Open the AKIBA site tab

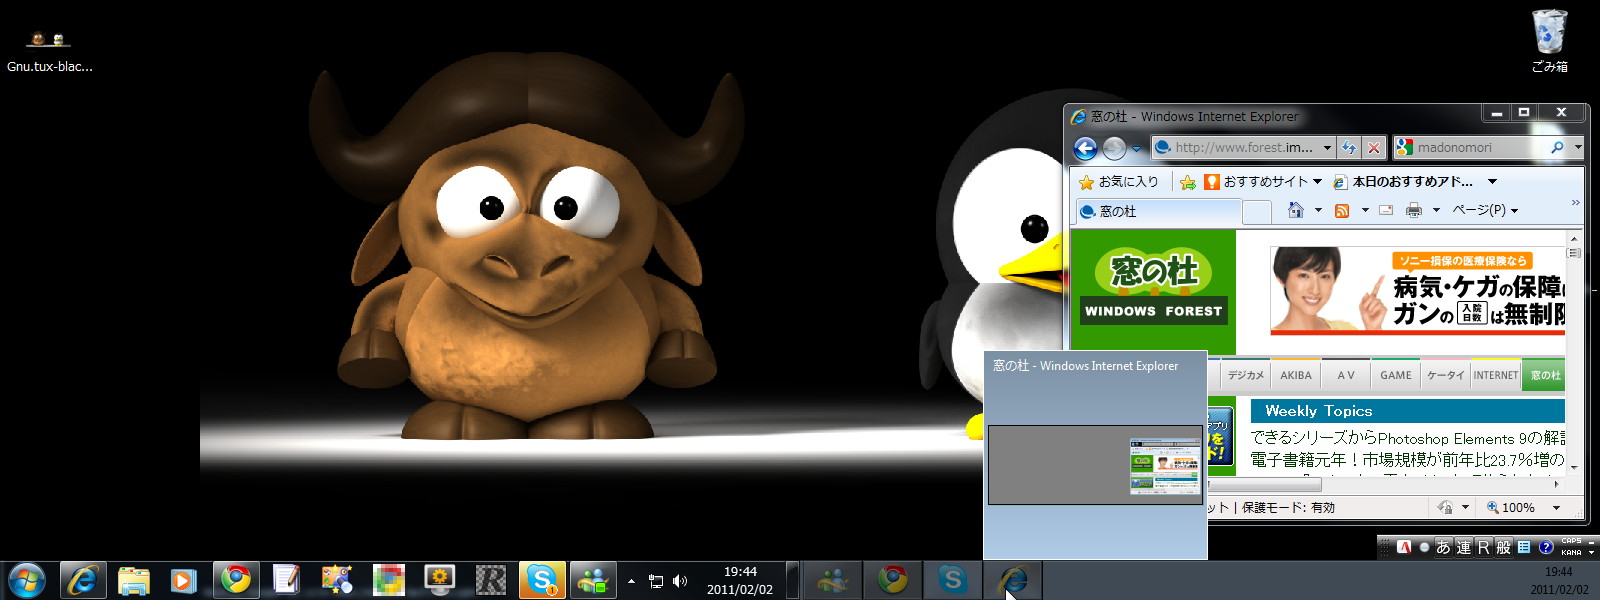point(1296,375)
